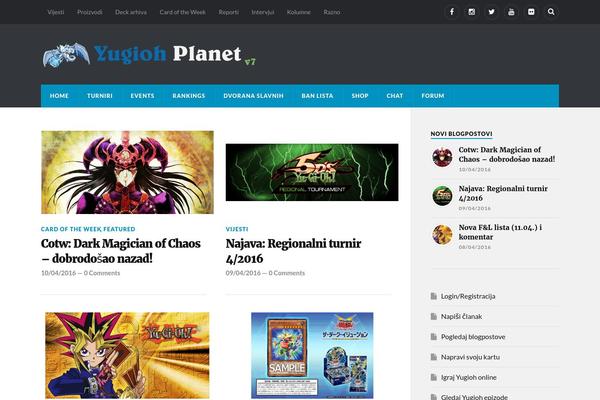Open Dark Magician of Chaos article image

pyautogui.click(x=127, y=172)
